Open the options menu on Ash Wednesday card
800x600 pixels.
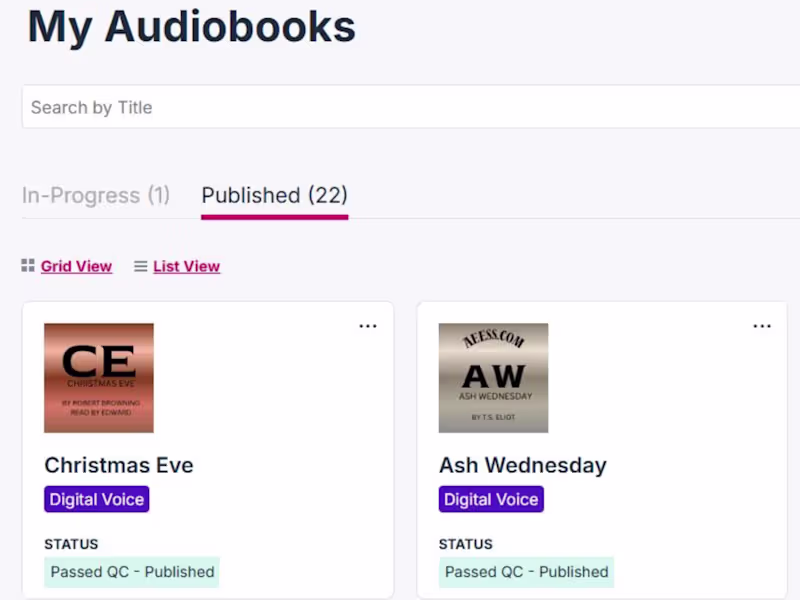(x=762, y=325)
